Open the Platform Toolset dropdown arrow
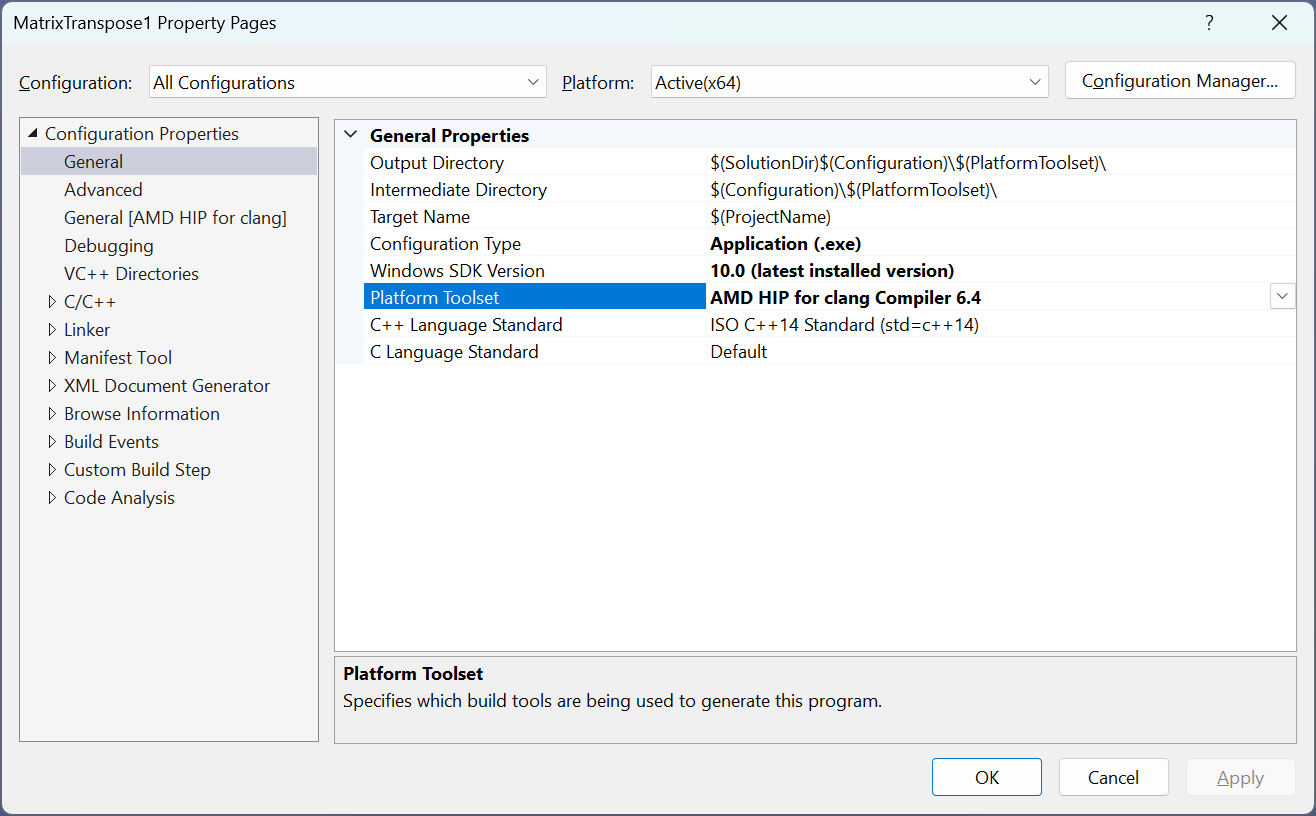 tap(1282, 297)
